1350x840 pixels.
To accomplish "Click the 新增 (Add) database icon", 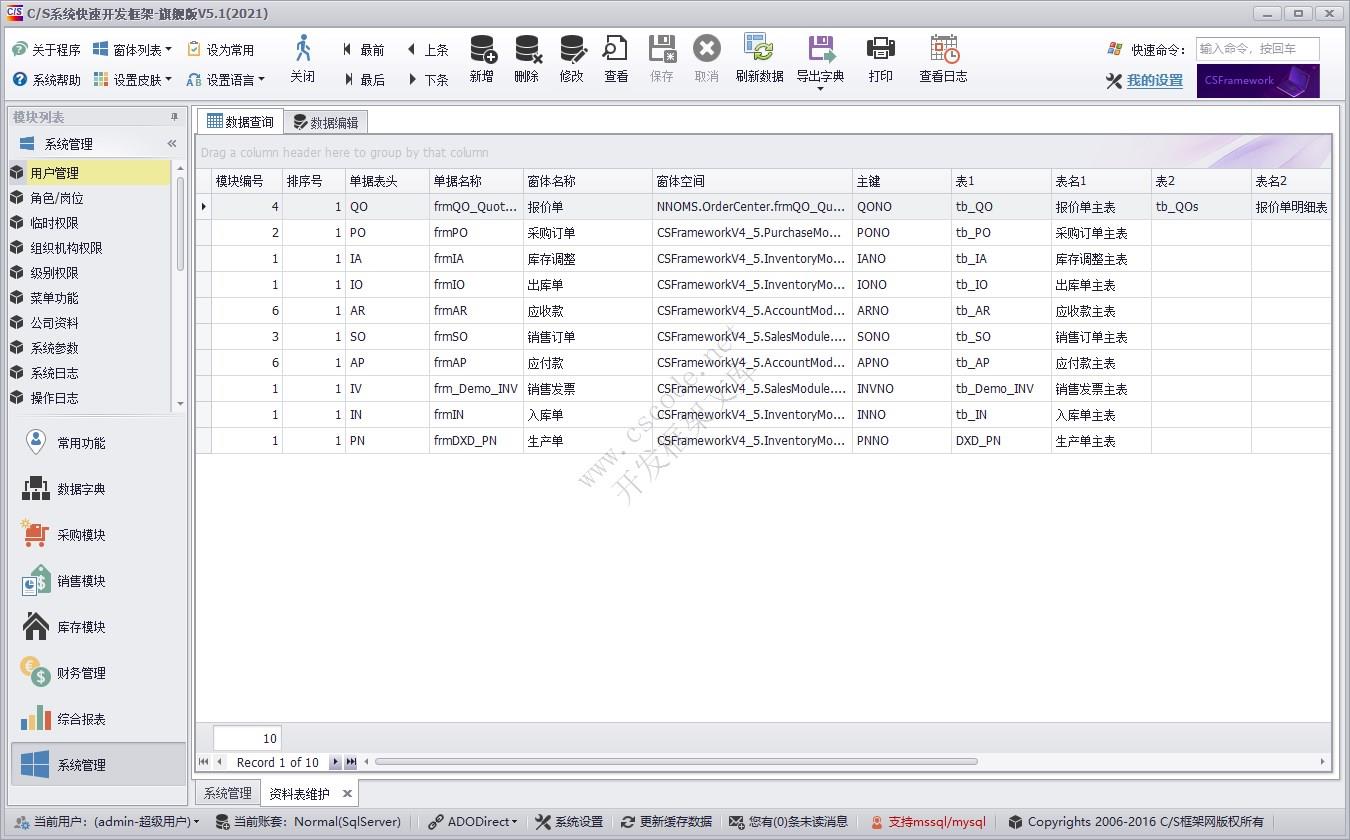I will (482, 49).
